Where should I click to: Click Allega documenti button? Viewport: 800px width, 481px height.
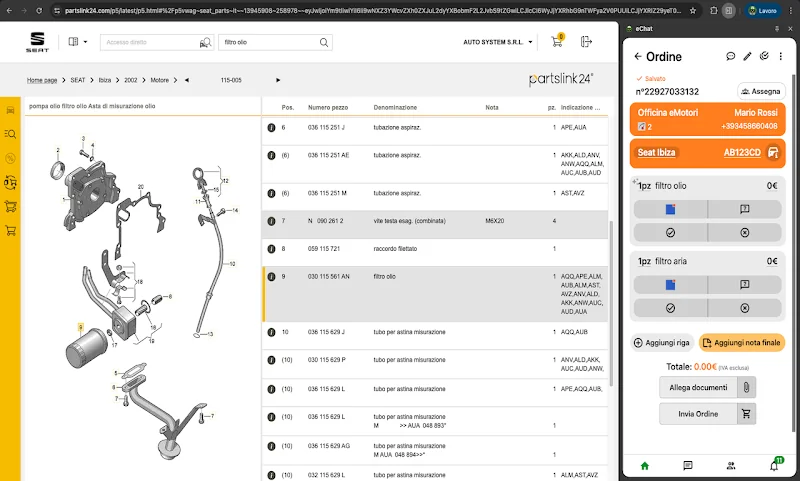pyautogui.click(x=707, y=388)
